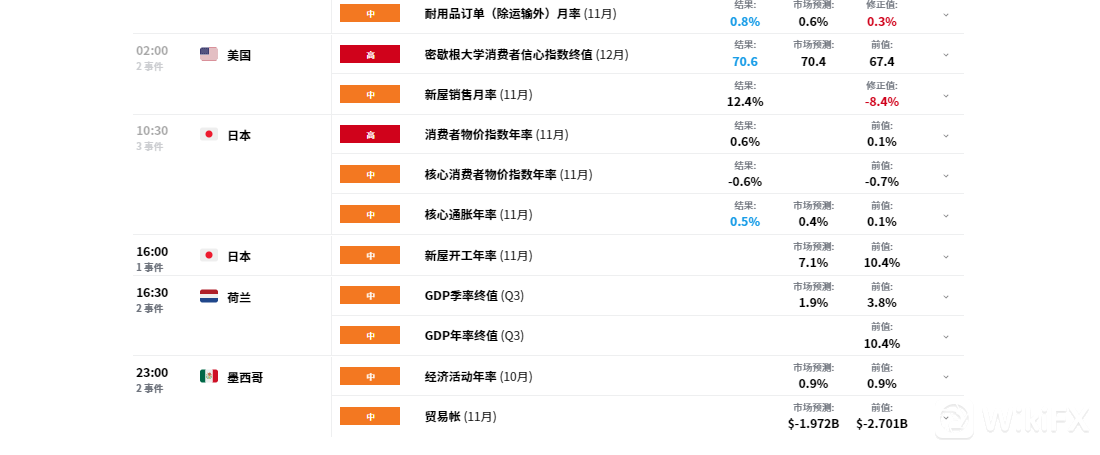Click red 高 badge for 消费者物价指数年率
1100x455 pixels.
pyautogui.click(x=370, y=134)
